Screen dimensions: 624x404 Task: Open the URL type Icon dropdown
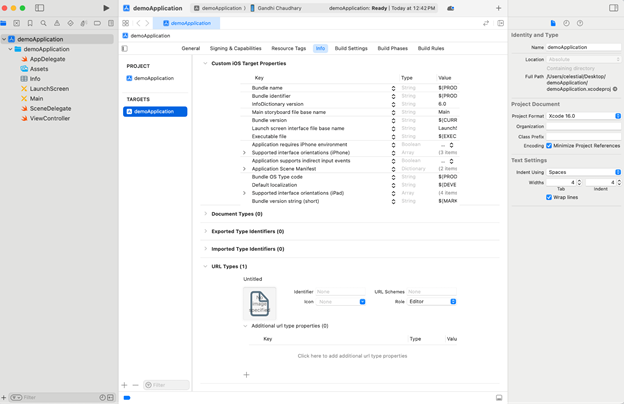(341, 302)
